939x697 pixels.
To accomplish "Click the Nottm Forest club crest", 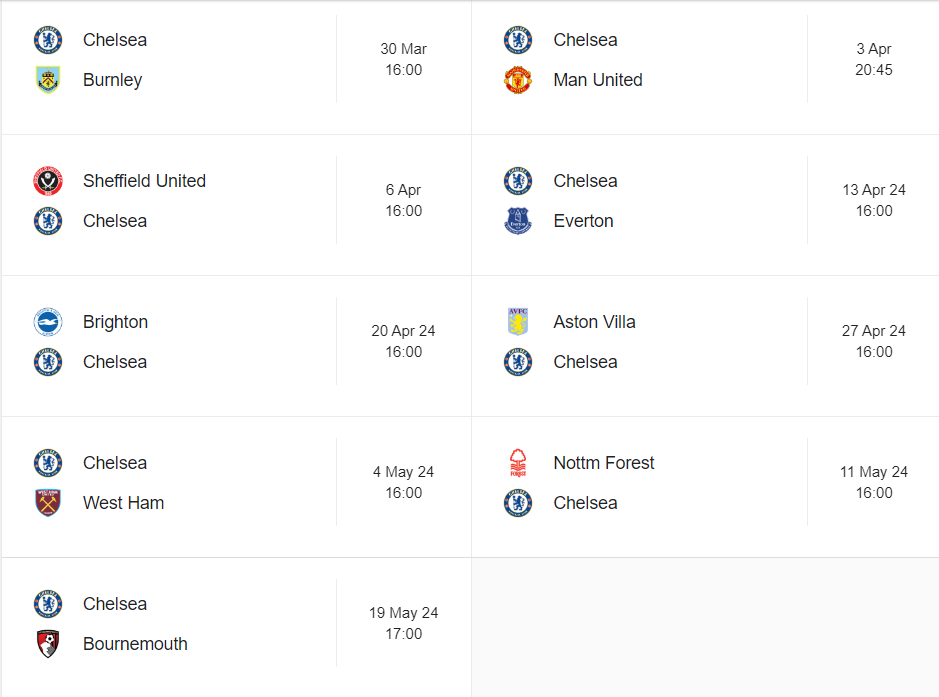I will pyautogui.click(x=518, y=463).
